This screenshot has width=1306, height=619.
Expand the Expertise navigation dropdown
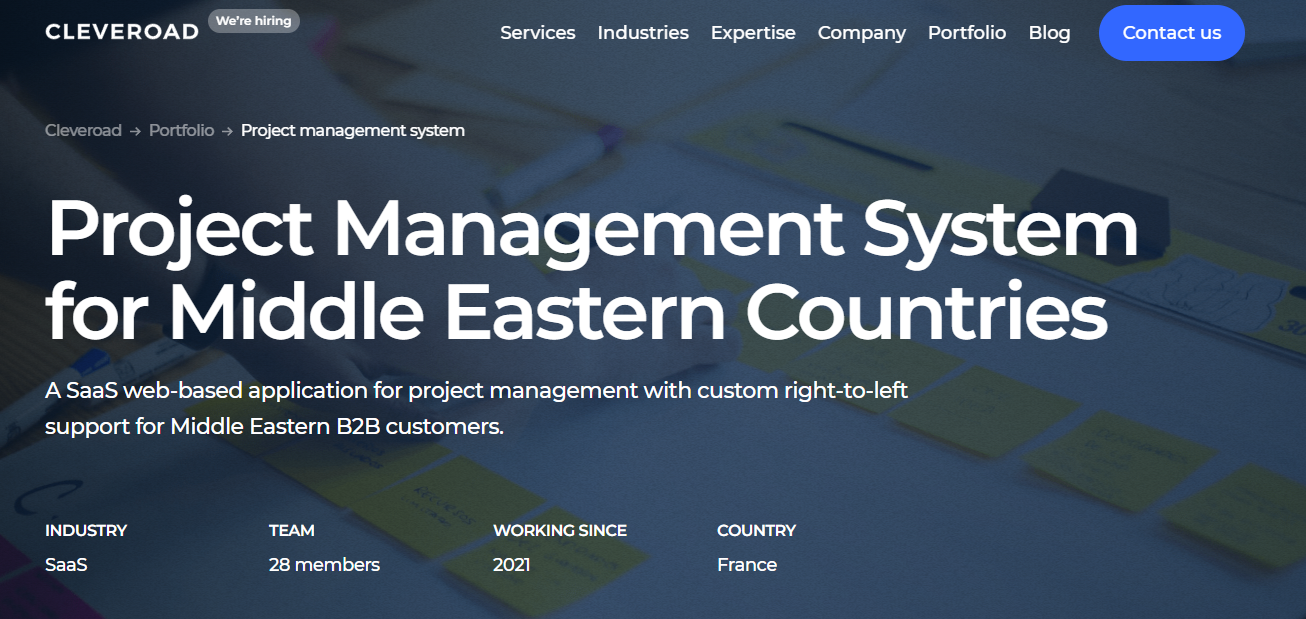tap(753, 32)
